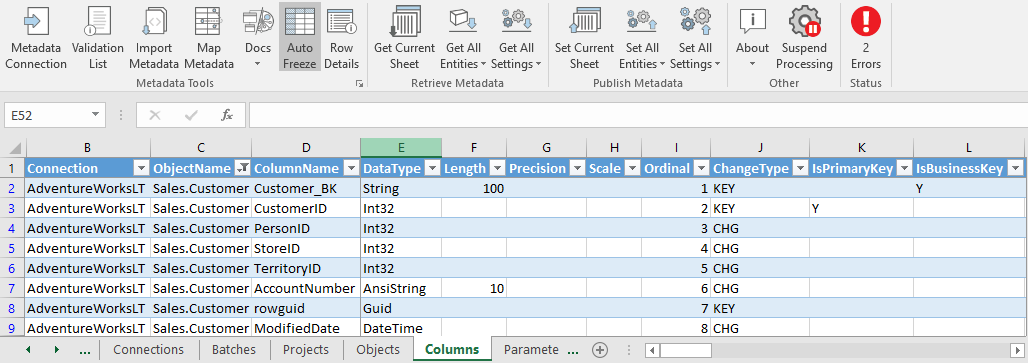Open Metadata Tools group dialog launcher
The height and width of the screenshot is (363, 1028).
pyautogui.click(x=359, y=84)
